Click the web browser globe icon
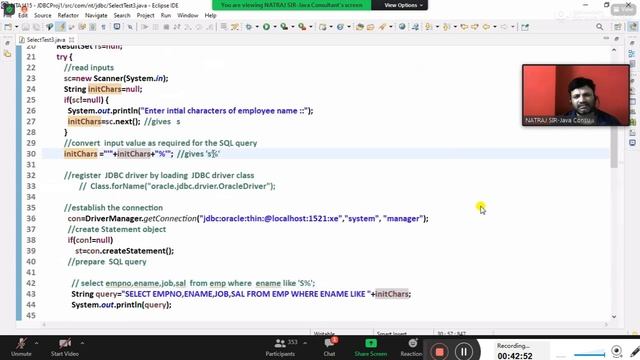Screen dimensions: 640x360 402,27
